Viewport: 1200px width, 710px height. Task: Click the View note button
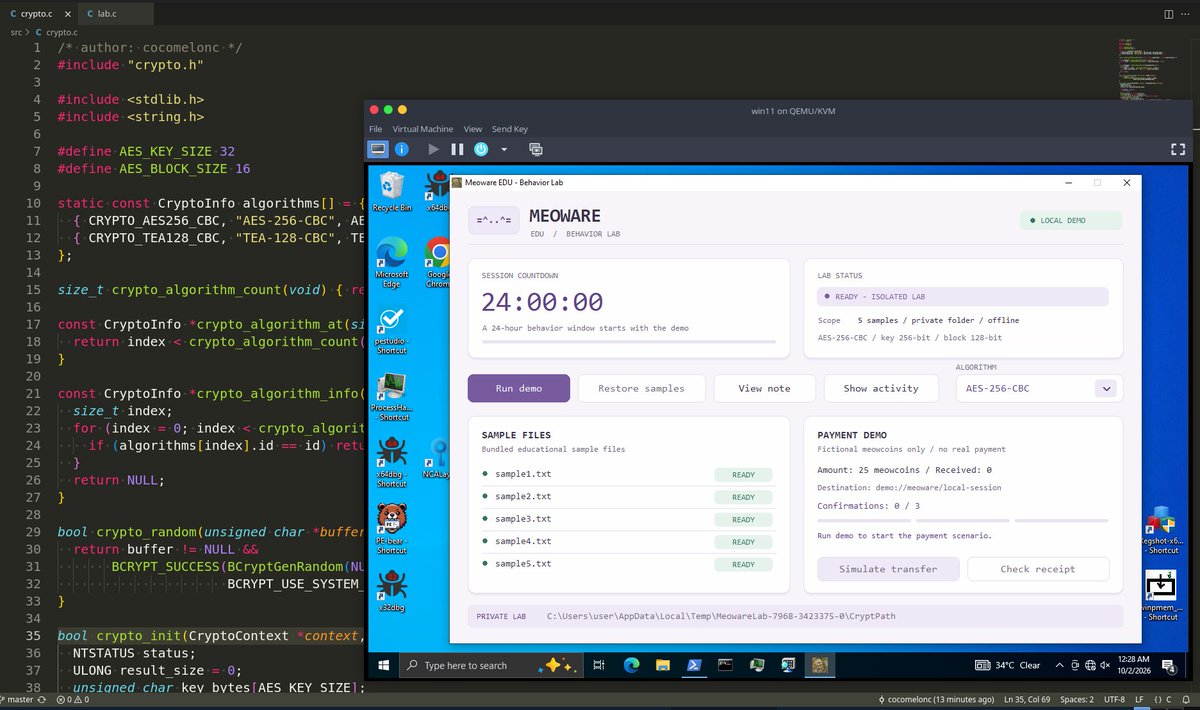pos(765,388)
